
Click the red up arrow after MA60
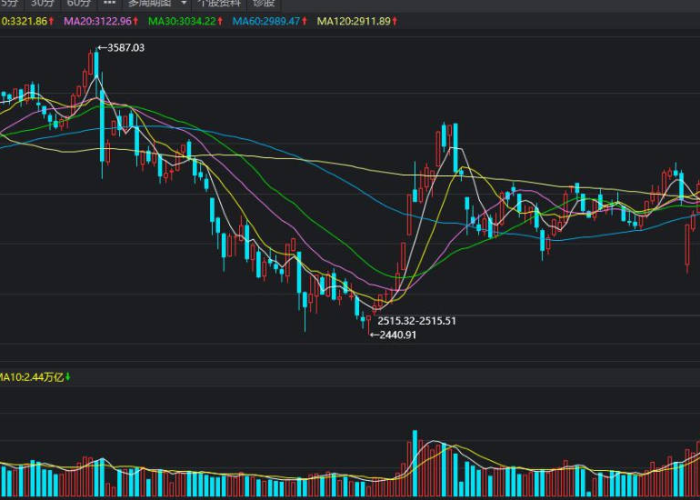(307, 20)
